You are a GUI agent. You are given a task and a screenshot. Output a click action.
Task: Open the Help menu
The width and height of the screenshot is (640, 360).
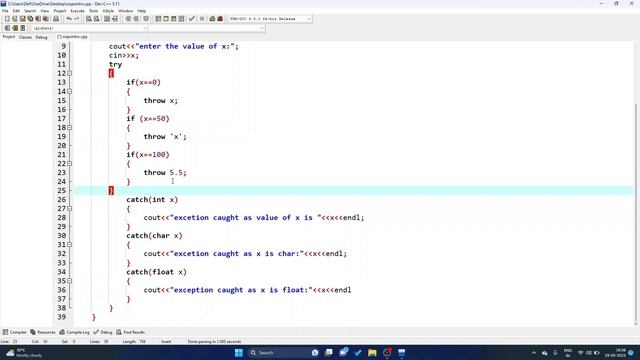point(142,11)
